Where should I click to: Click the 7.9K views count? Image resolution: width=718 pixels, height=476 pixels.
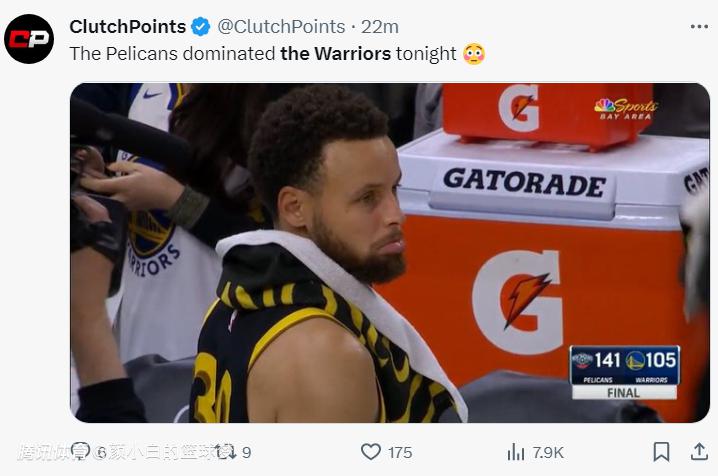[x=548, y=453]
